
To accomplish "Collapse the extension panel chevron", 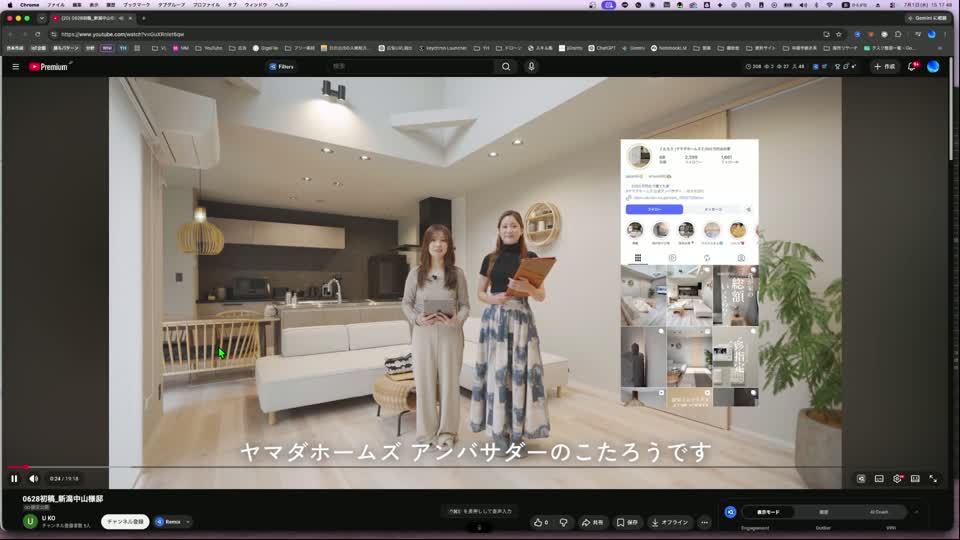I will click(x=917, y=512).
